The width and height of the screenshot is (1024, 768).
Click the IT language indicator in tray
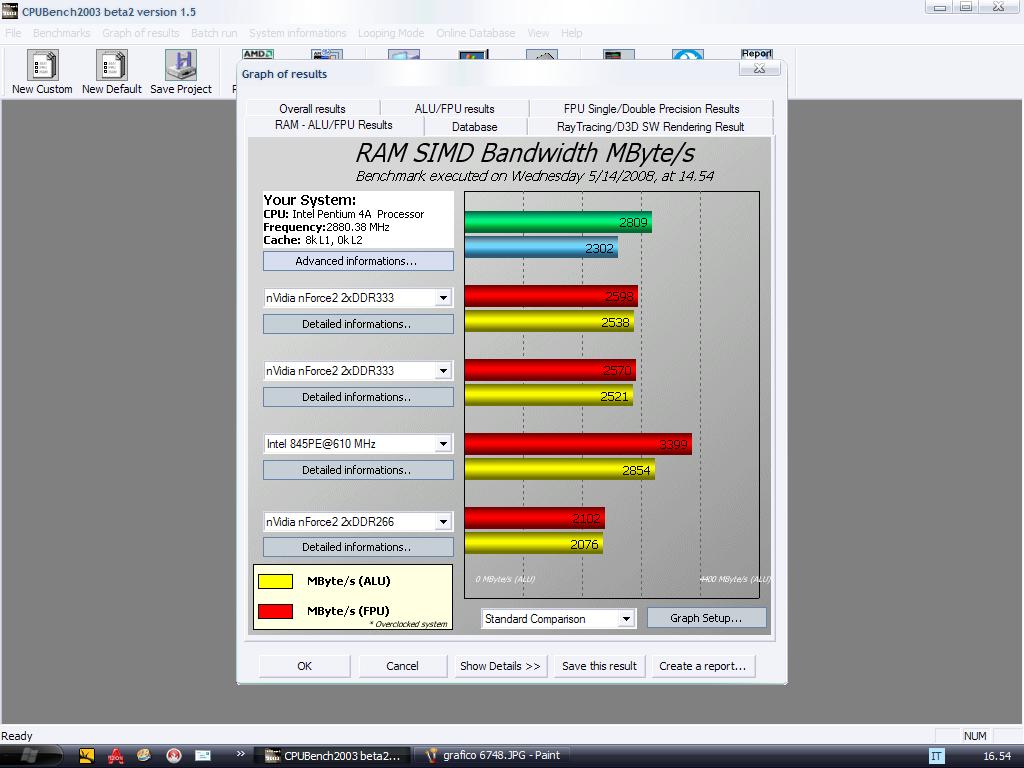[x=936, y=756]
